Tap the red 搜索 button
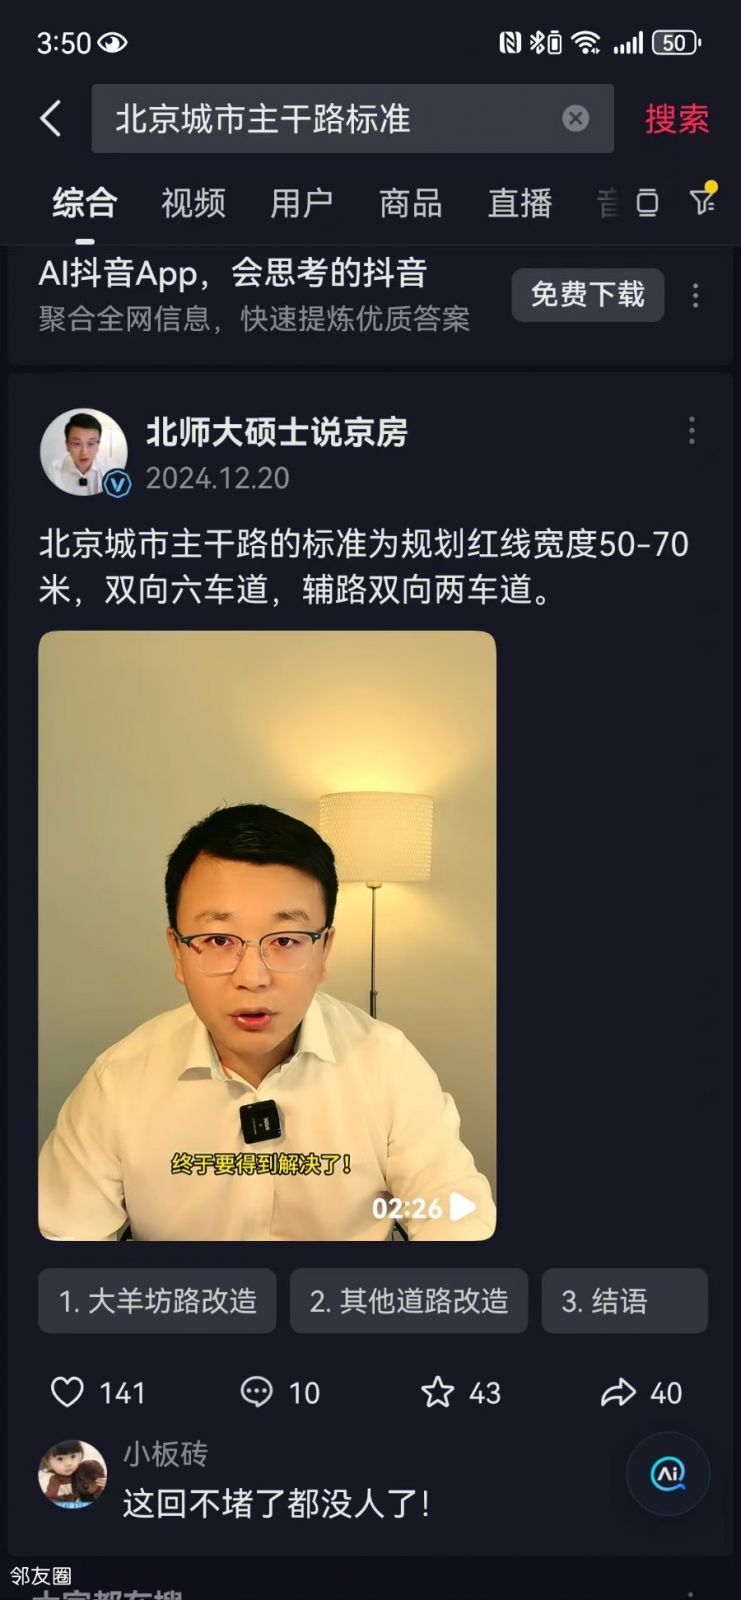The image size is (741, 1600). coord(677,119)
